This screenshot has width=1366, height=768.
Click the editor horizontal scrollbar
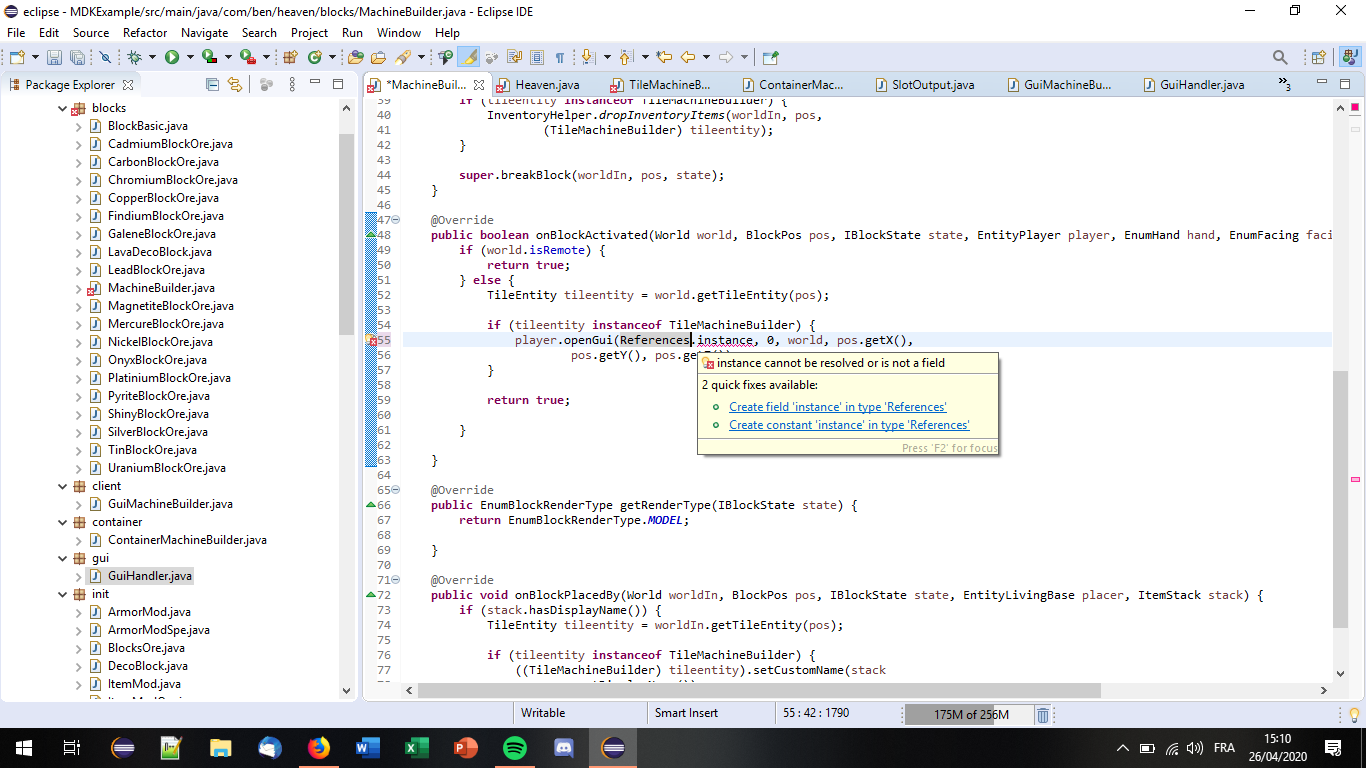point(758,691)
